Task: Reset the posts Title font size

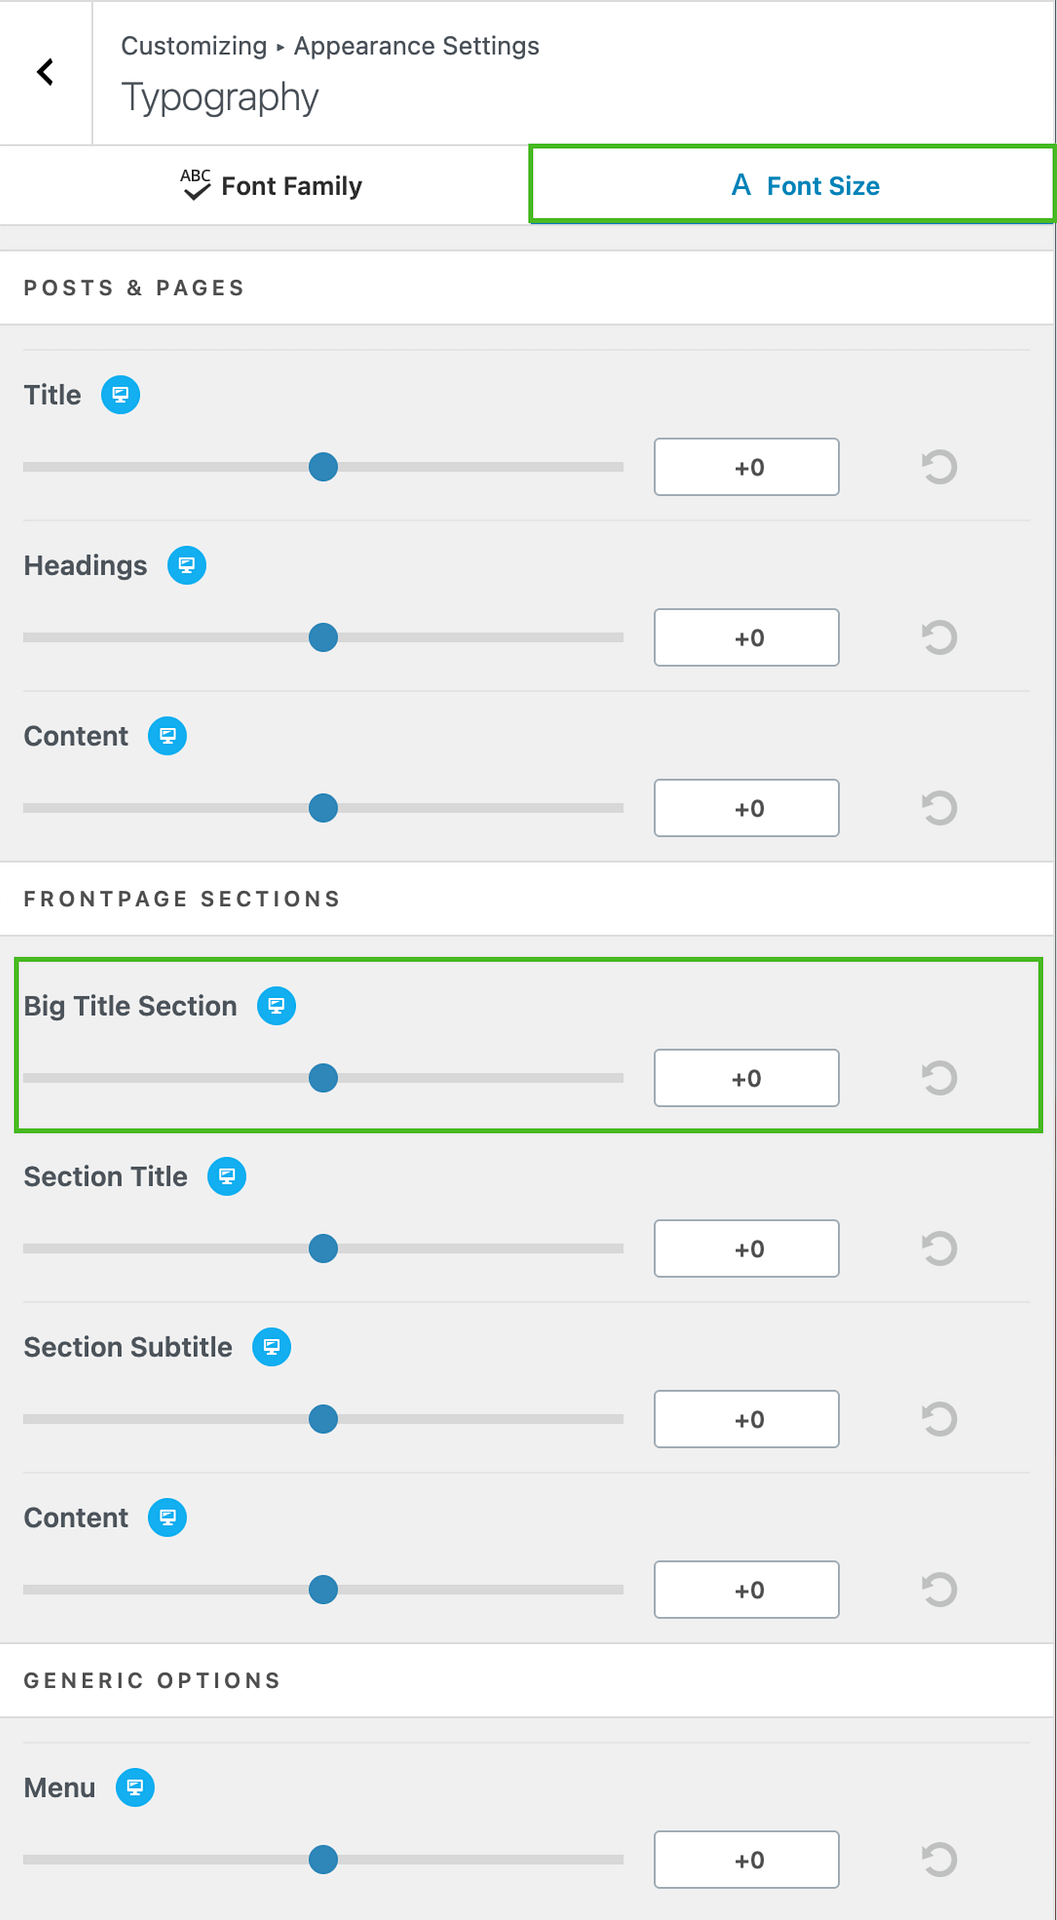Action: click(939, 467)
